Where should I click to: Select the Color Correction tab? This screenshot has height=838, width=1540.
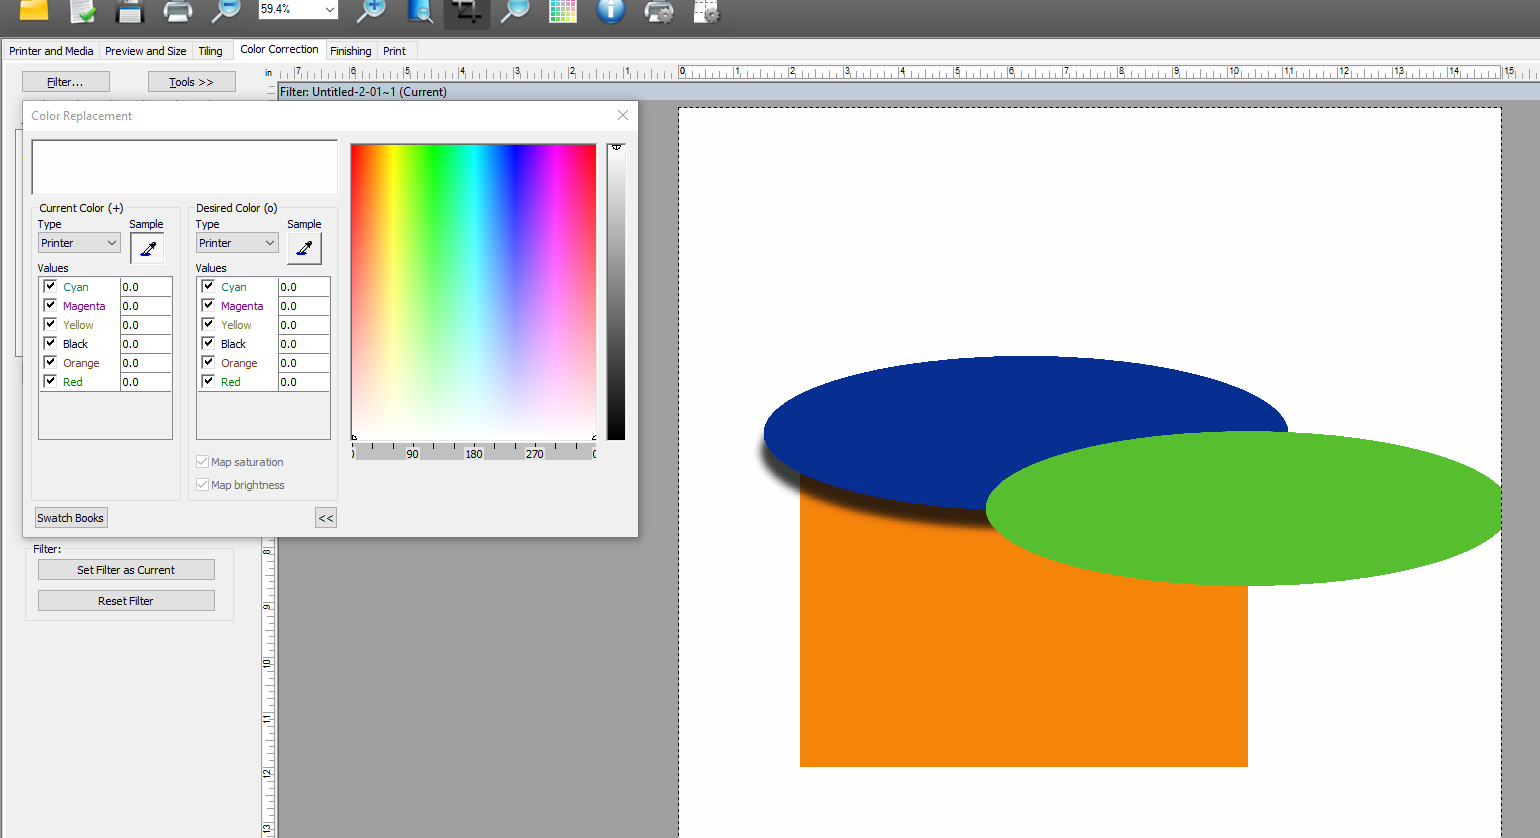(279, 49)
